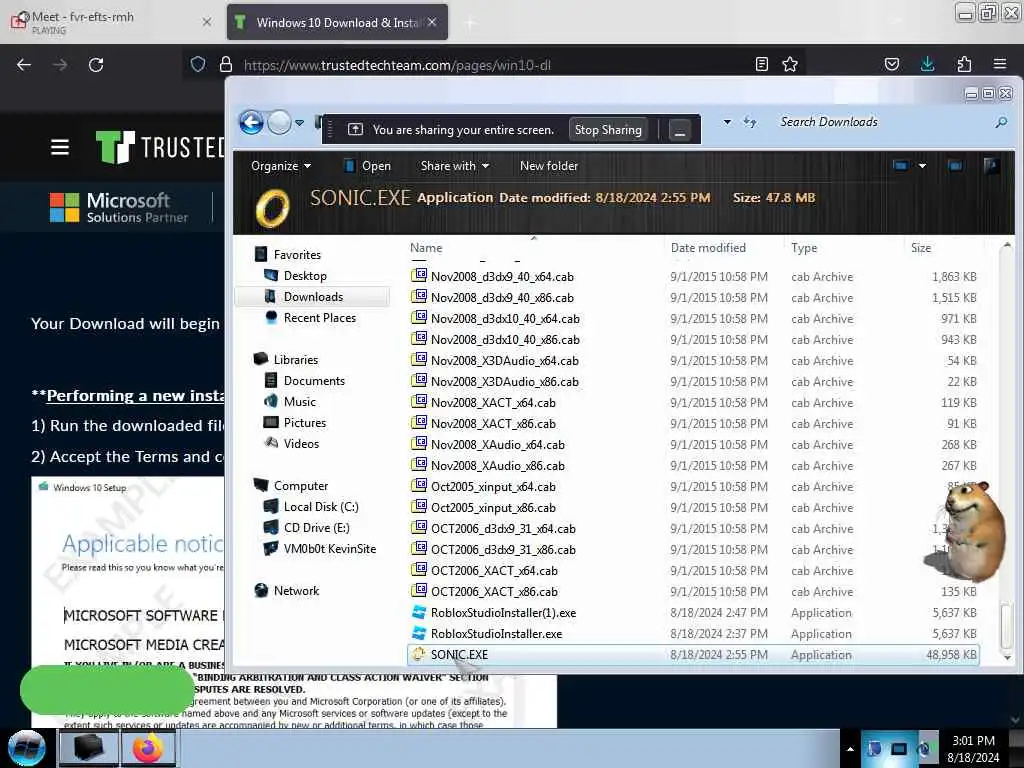The image size is (1024, 768).
Task: Sort by Size column header
Action: point(921,248)
